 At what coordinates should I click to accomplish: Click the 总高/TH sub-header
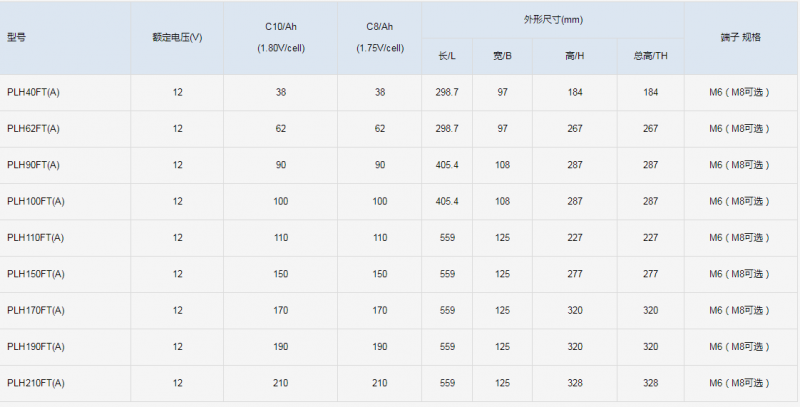point(650,55)
